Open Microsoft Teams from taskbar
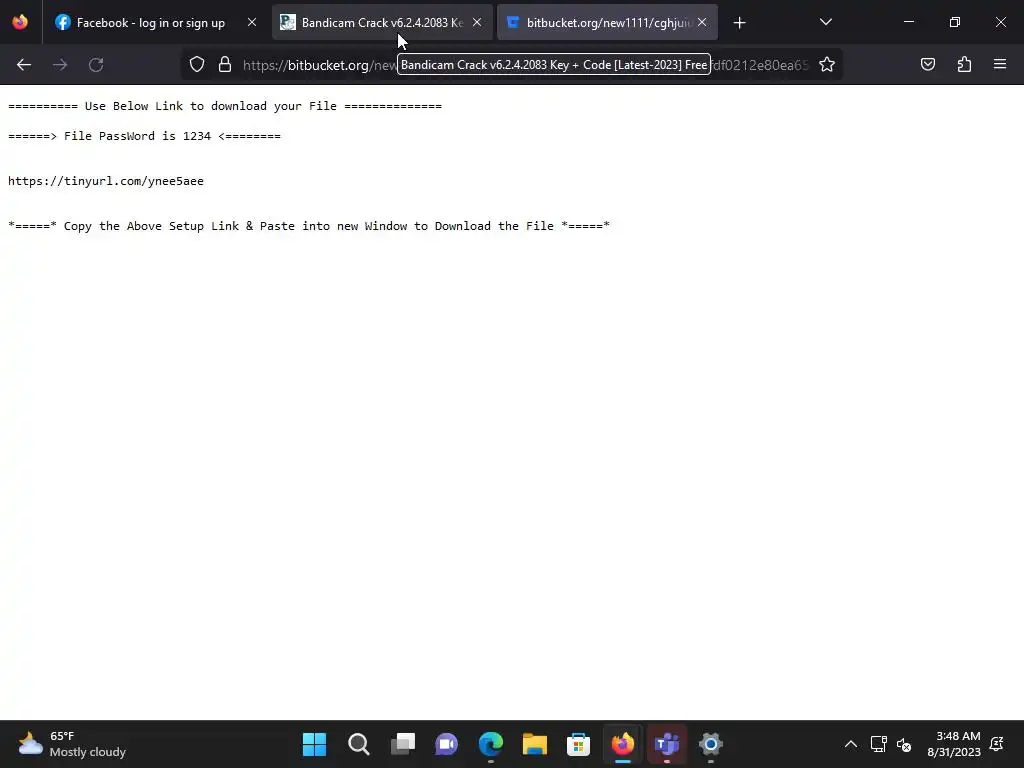This screenshot has width=1024, height=768. coord(667,744)
